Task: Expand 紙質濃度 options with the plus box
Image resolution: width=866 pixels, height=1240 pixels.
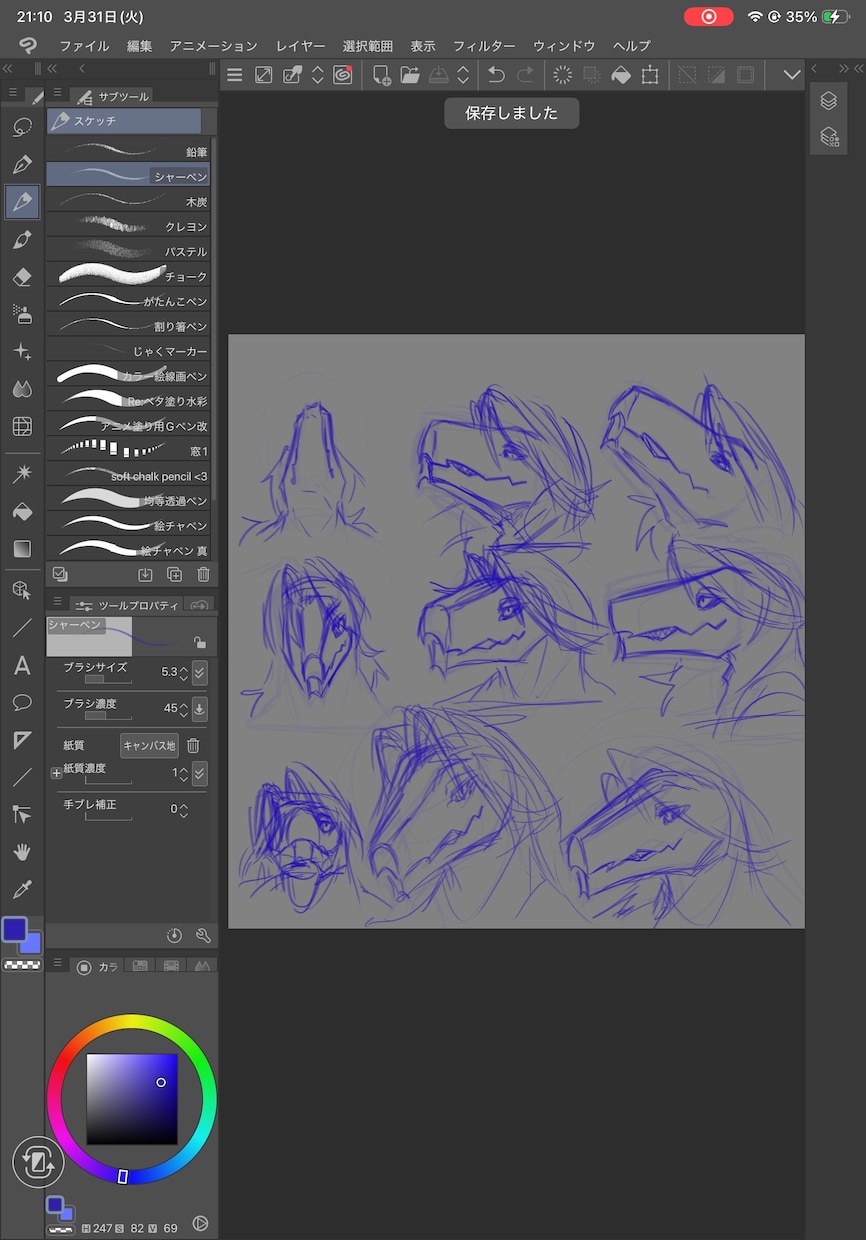Action: (x=56, y=773)
